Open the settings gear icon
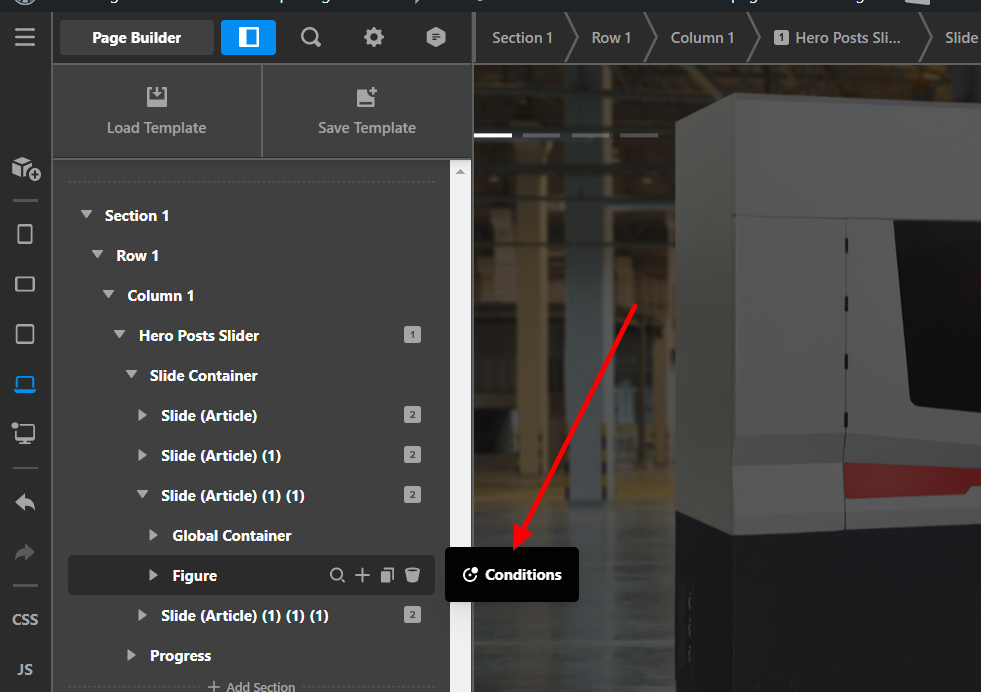Image resolution: width=981 pixels, height=692 pixels. tap(373, 38)
